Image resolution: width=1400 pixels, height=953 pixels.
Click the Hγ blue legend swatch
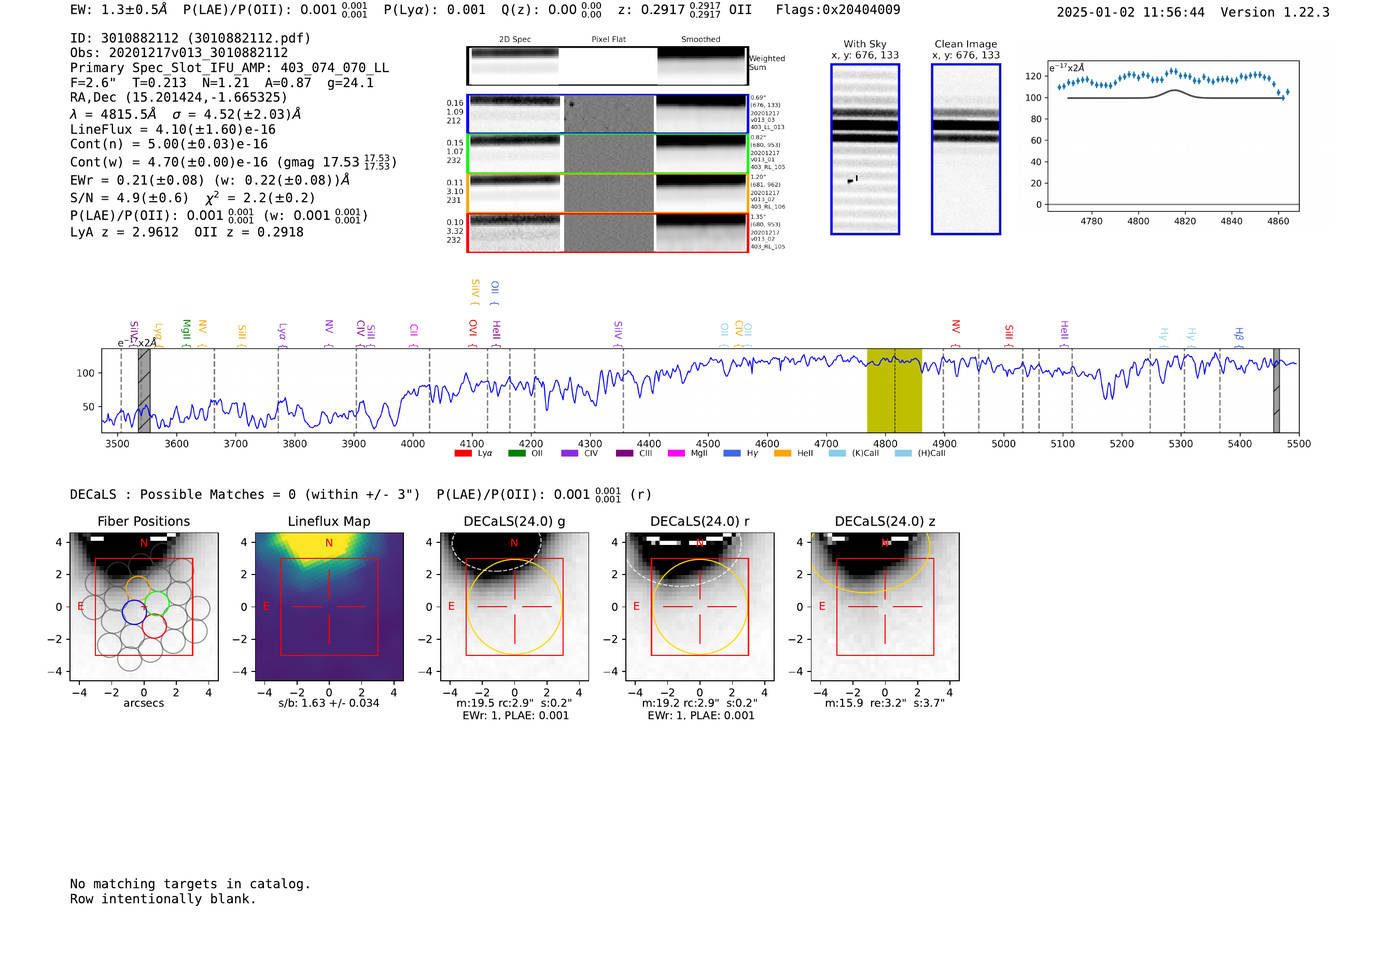[x=732, y=453]
